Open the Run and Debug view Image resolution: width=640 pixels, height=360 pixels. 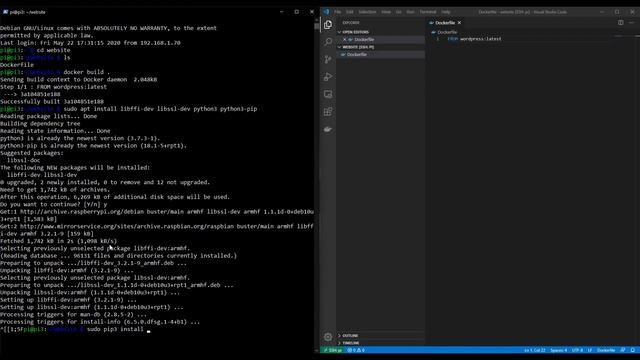pos(328,77)
